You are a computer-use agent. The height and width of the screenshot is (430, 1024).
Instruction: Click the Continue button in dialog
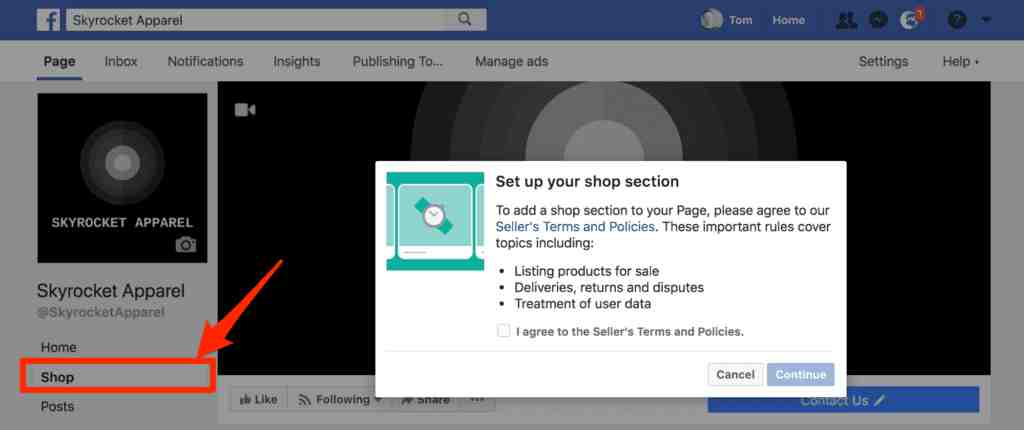[801, 374]
